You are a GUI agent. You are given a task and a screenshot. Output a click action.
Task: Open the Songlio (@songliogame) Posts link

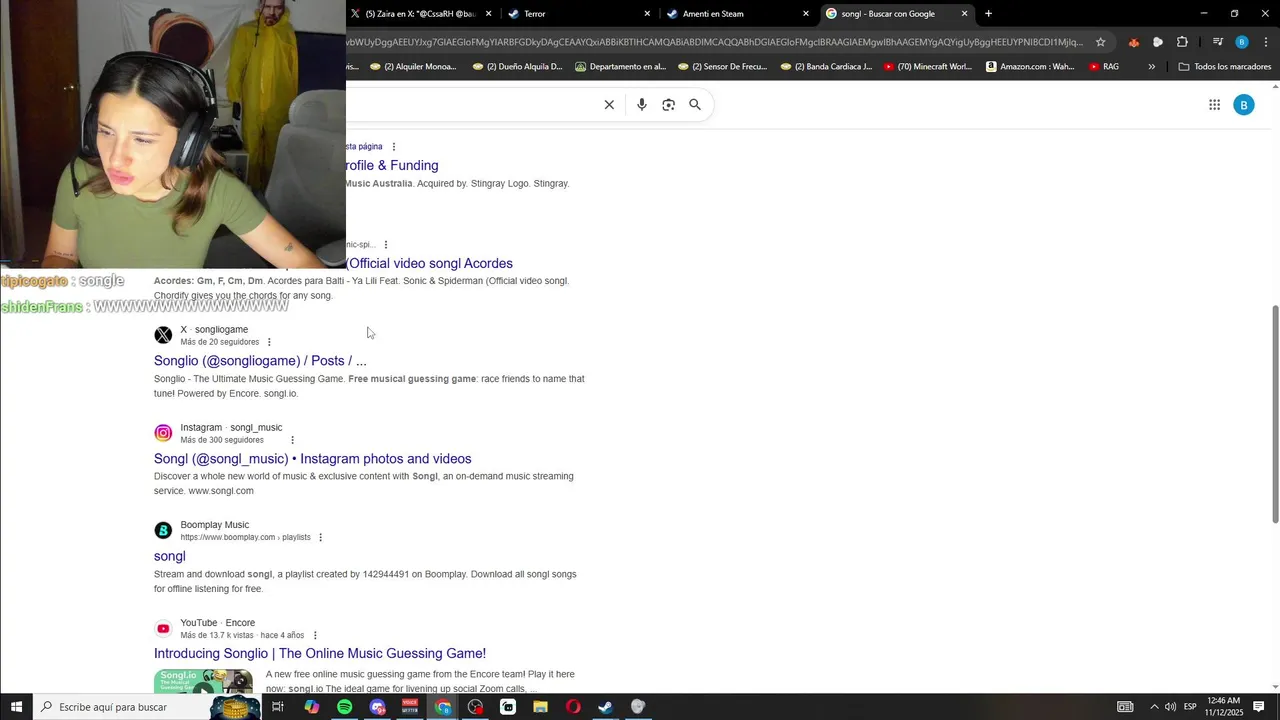coord(260,361)
